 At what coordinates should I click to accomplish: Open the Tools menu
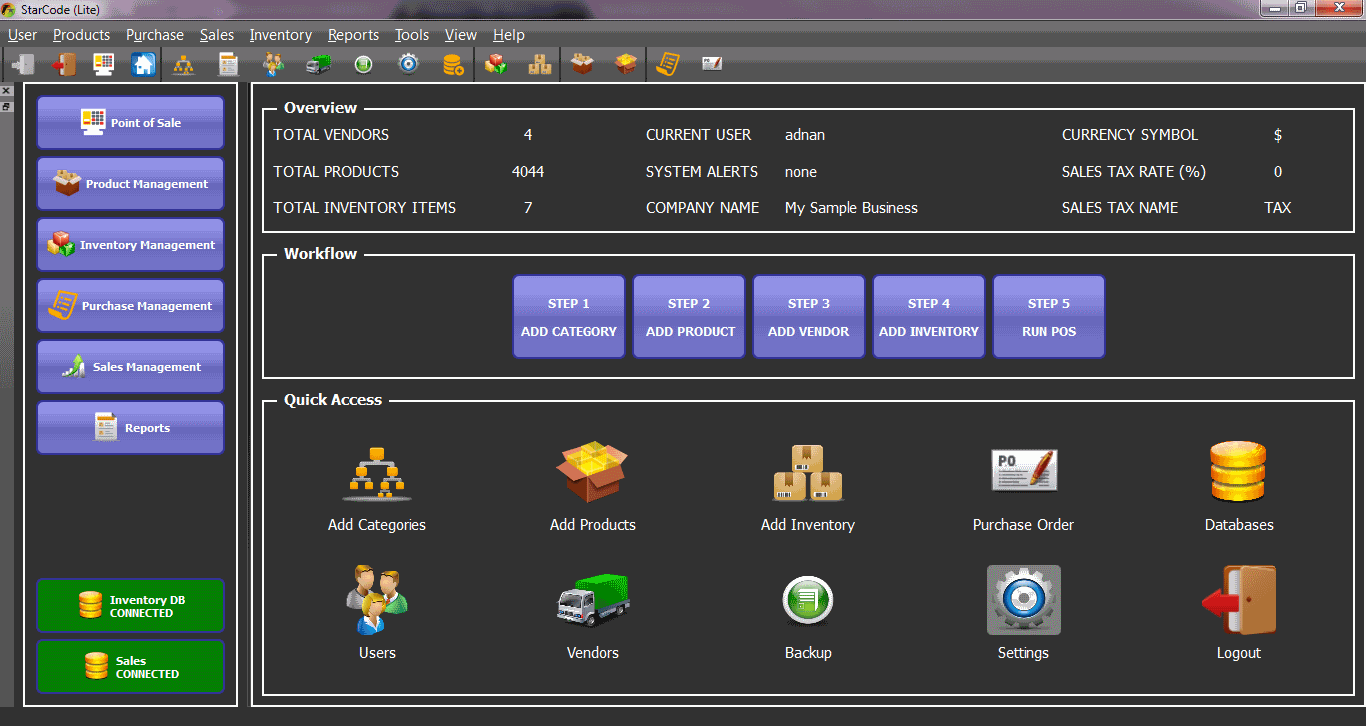pyautogui.click(x=411, y=35)
